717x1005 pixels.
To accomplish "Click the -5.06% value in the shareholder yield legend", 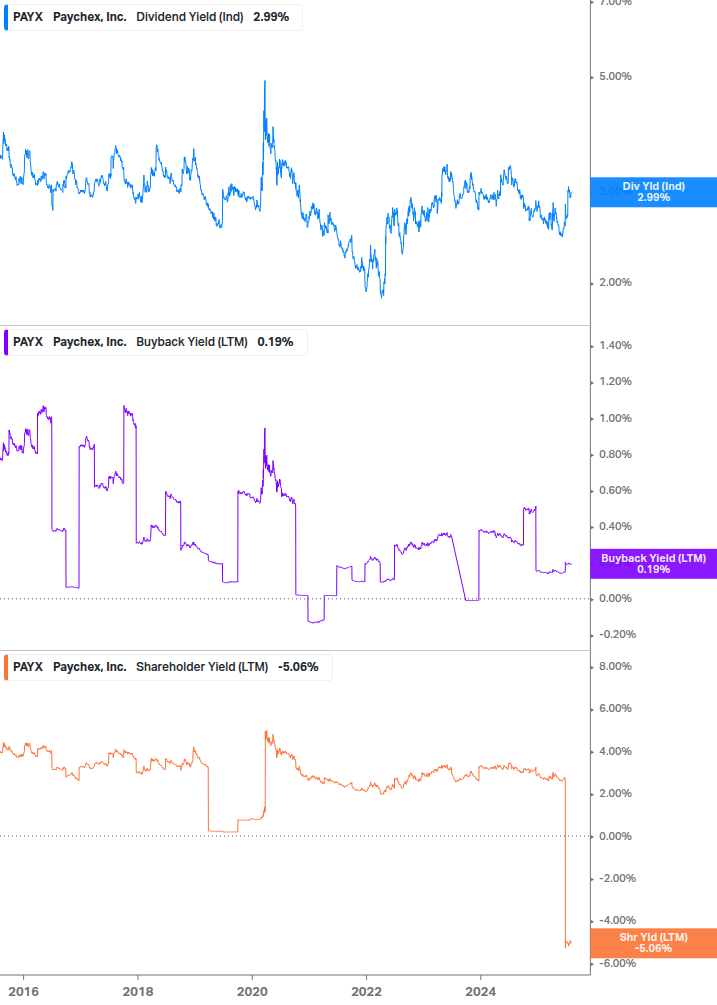I will (x=298, y=667).
